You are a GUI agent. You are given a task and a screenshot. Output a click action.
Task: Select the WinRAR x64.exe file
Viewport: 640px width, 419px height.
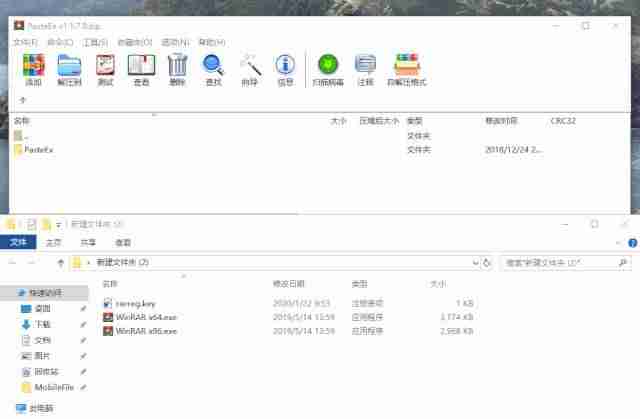[288, 317]
